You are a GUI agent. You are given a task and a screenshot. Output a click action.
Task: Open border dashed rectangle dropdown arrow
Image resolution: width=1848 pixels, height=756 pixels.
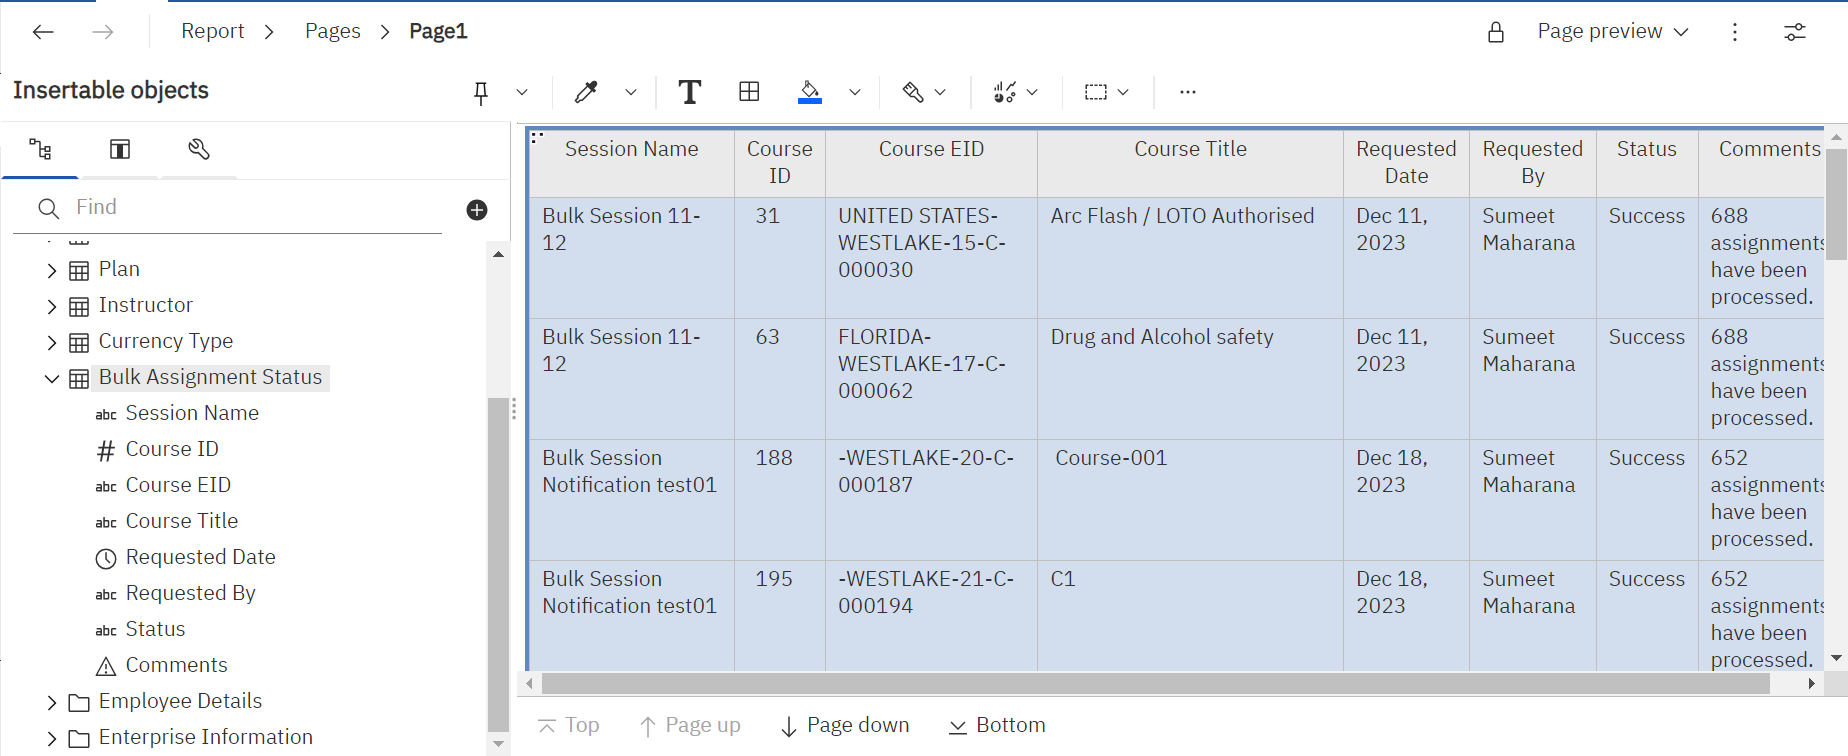1123,92
